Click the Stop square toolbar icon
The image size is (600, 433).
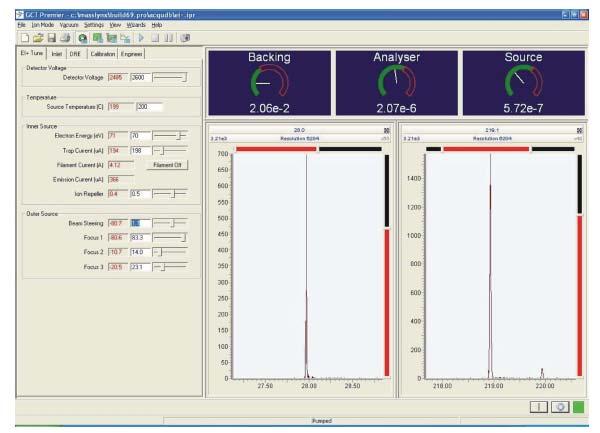[x=155, y=38]
